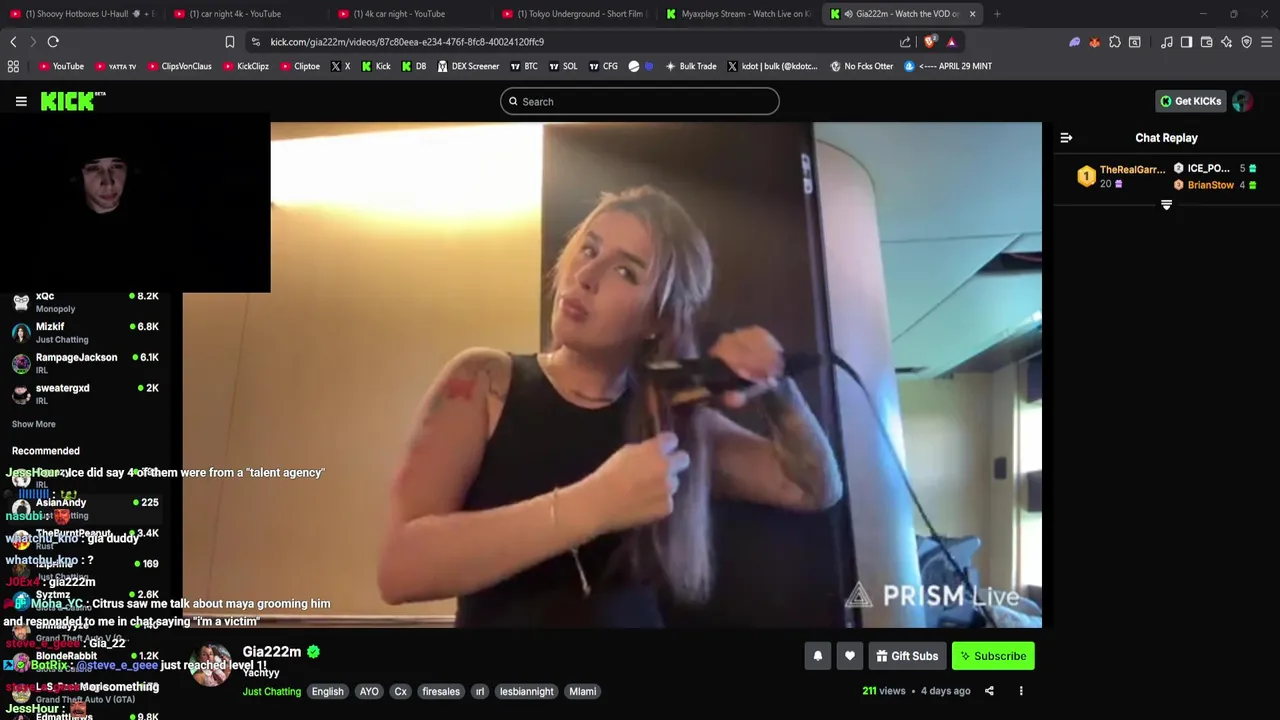Image resolution: width=1280 pixels, height=720 pixels.
Task: Select the lesbiannight tag
Action: 526,691
